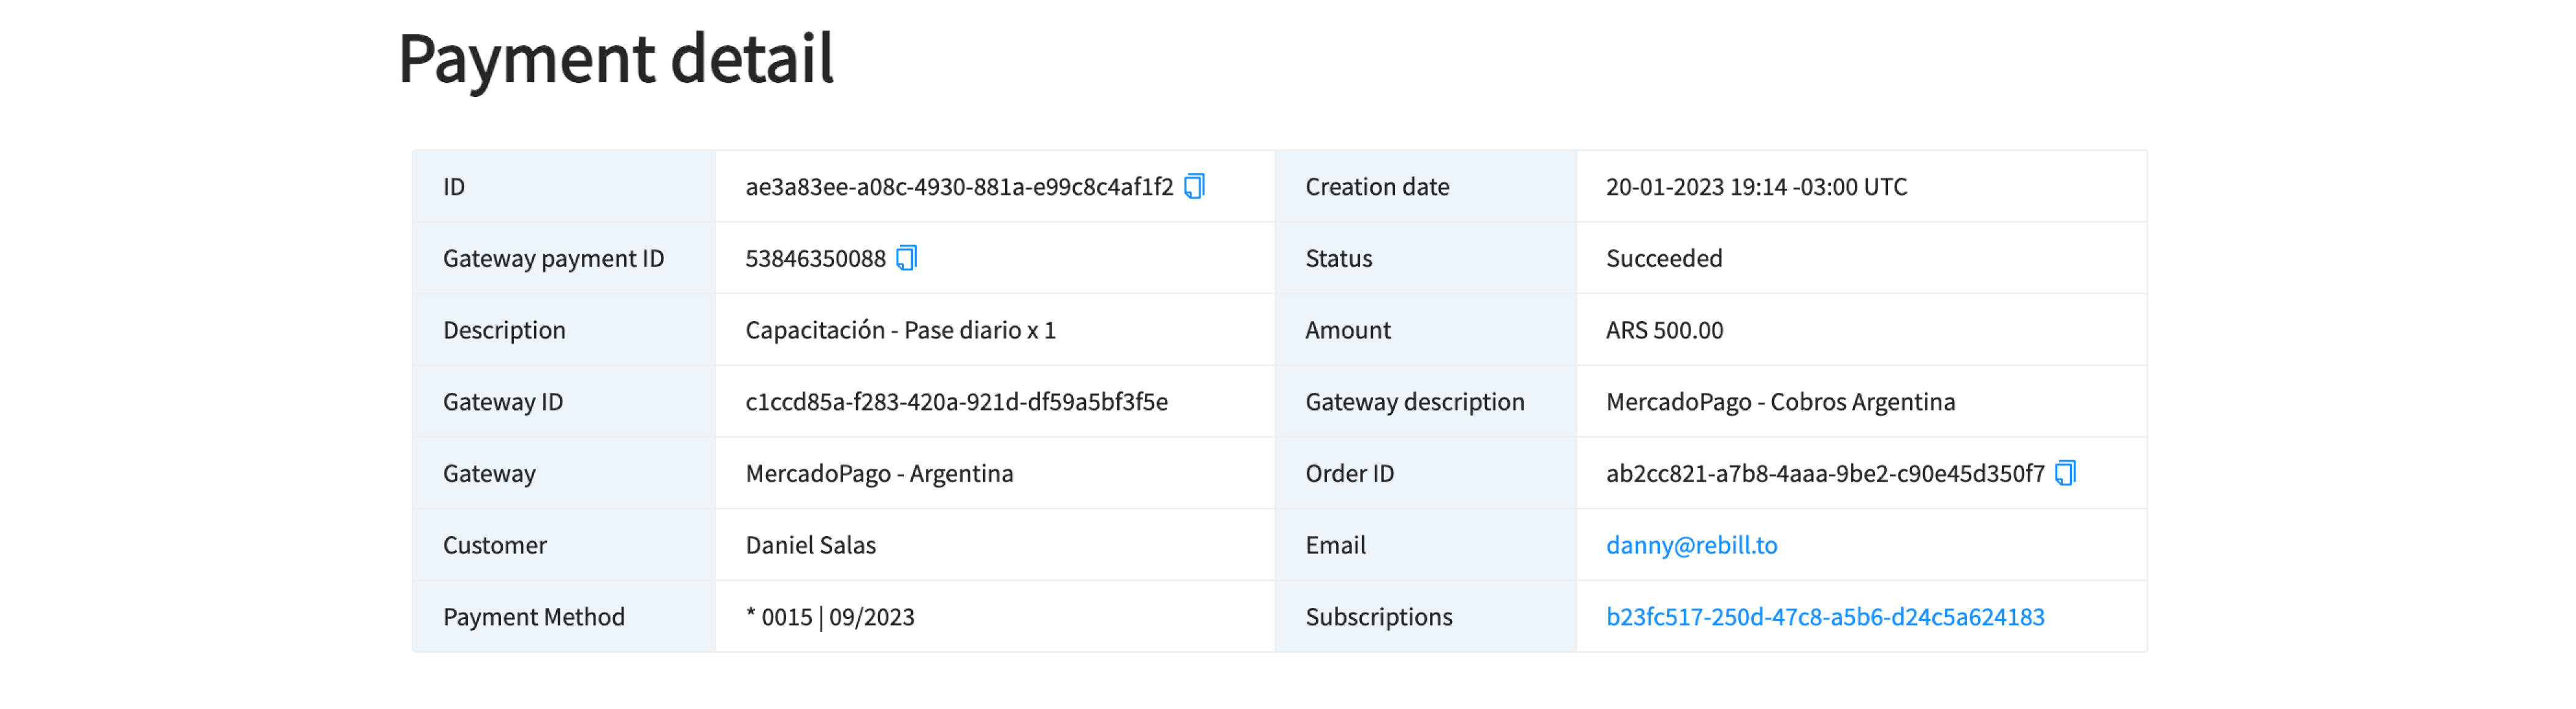
Task: Click the Order ID value ab2cc821
Action: pos(1824,474)
